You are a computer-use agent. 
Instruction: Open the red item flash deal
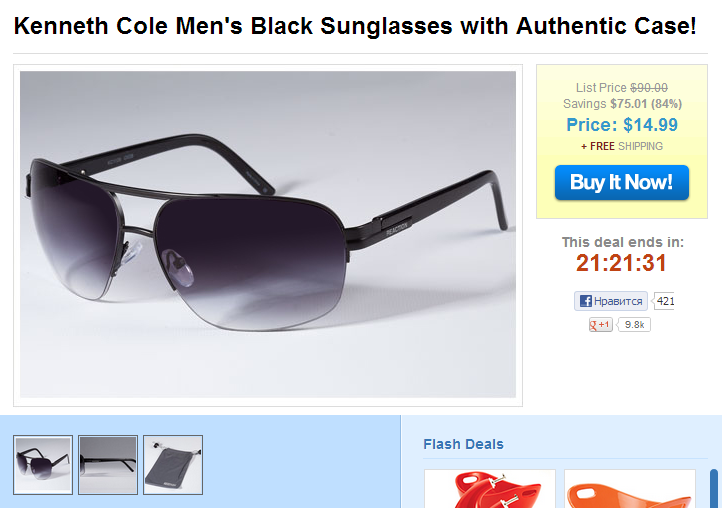pos(489,489)
